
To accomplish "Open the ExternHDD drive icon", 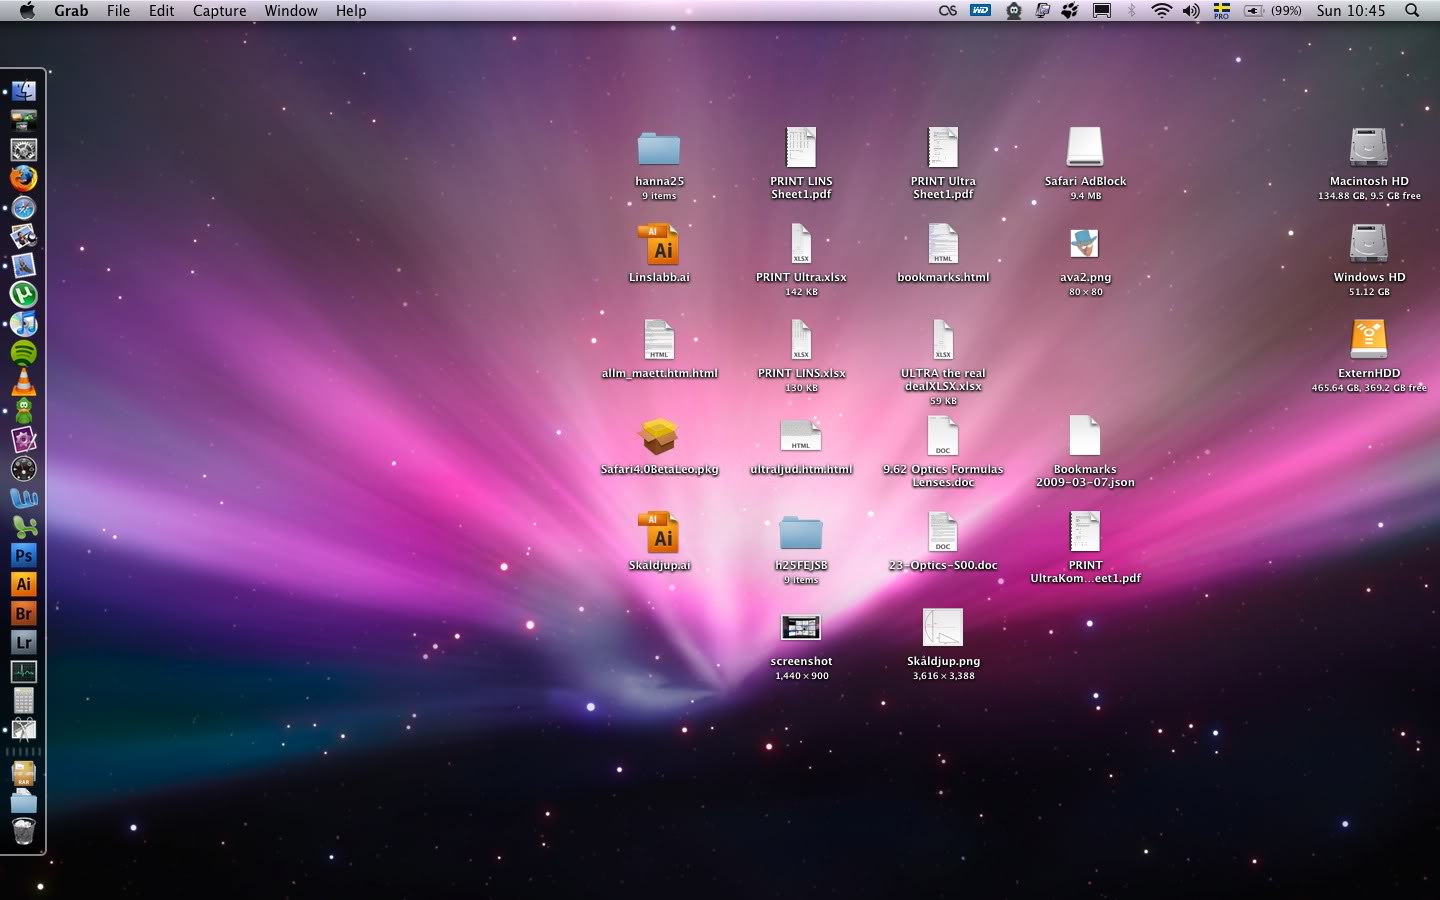I will [x=1368, y=340].
